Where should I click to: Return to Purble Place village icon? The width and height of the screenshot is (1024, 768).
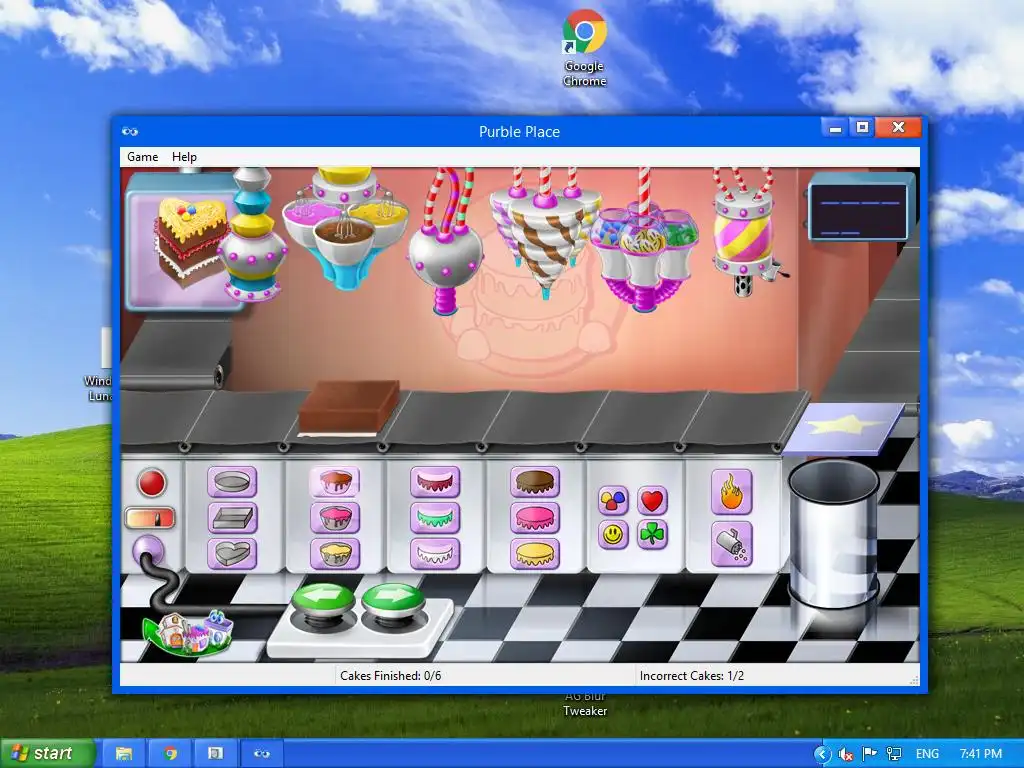click(x=188, y=632)
